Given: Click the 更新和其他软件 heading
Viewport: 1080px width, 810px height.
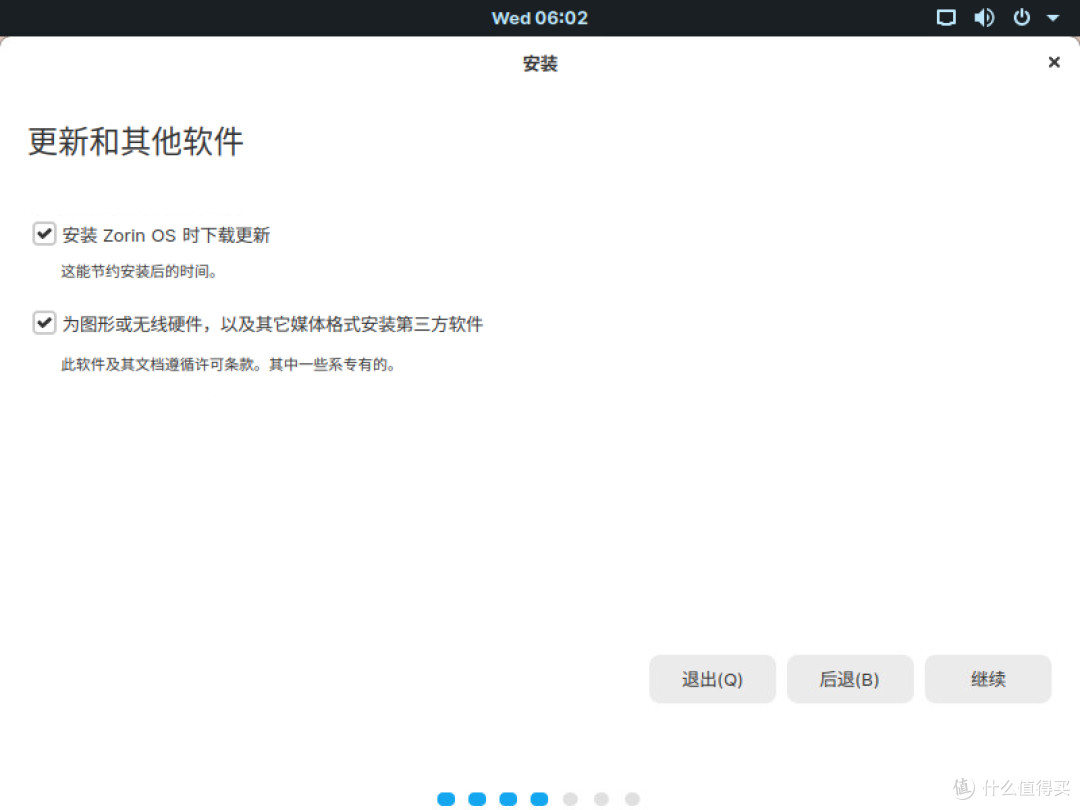Looking at the screenshot, I should pyautogui.click(x=134, y=141).
